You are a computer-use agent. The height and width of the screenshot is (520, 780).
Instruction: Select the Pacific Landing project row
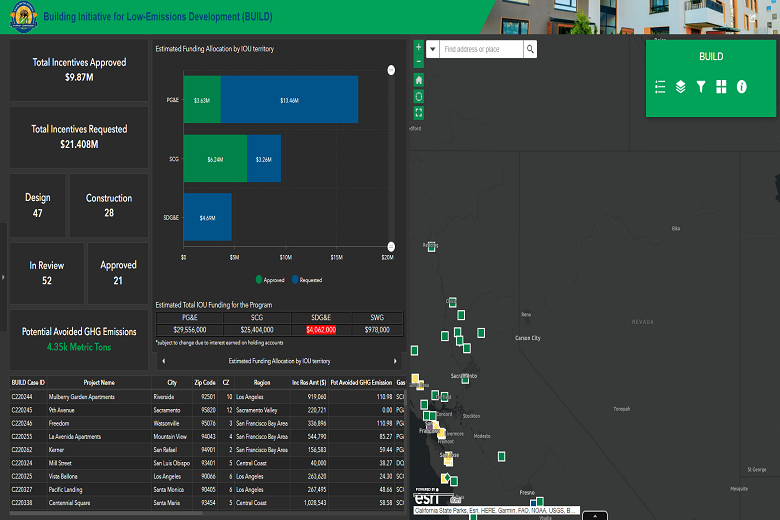[x=207, y=490]
